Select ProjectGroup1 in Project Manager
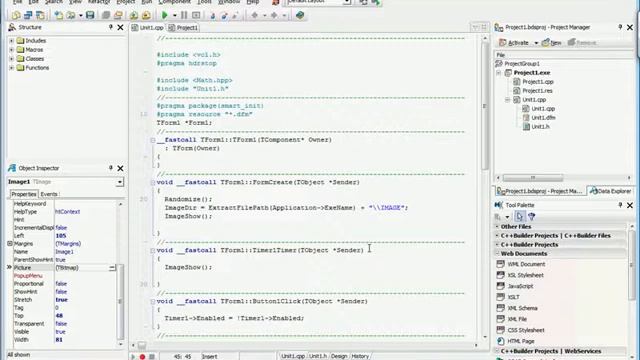 point(522,64)
